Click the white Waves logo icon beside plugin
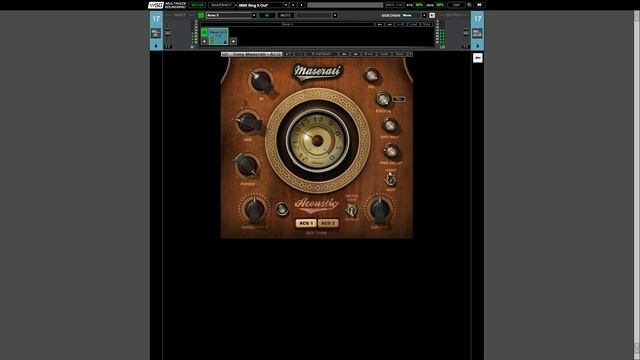 pyautogui.click(x=478, y=58)
